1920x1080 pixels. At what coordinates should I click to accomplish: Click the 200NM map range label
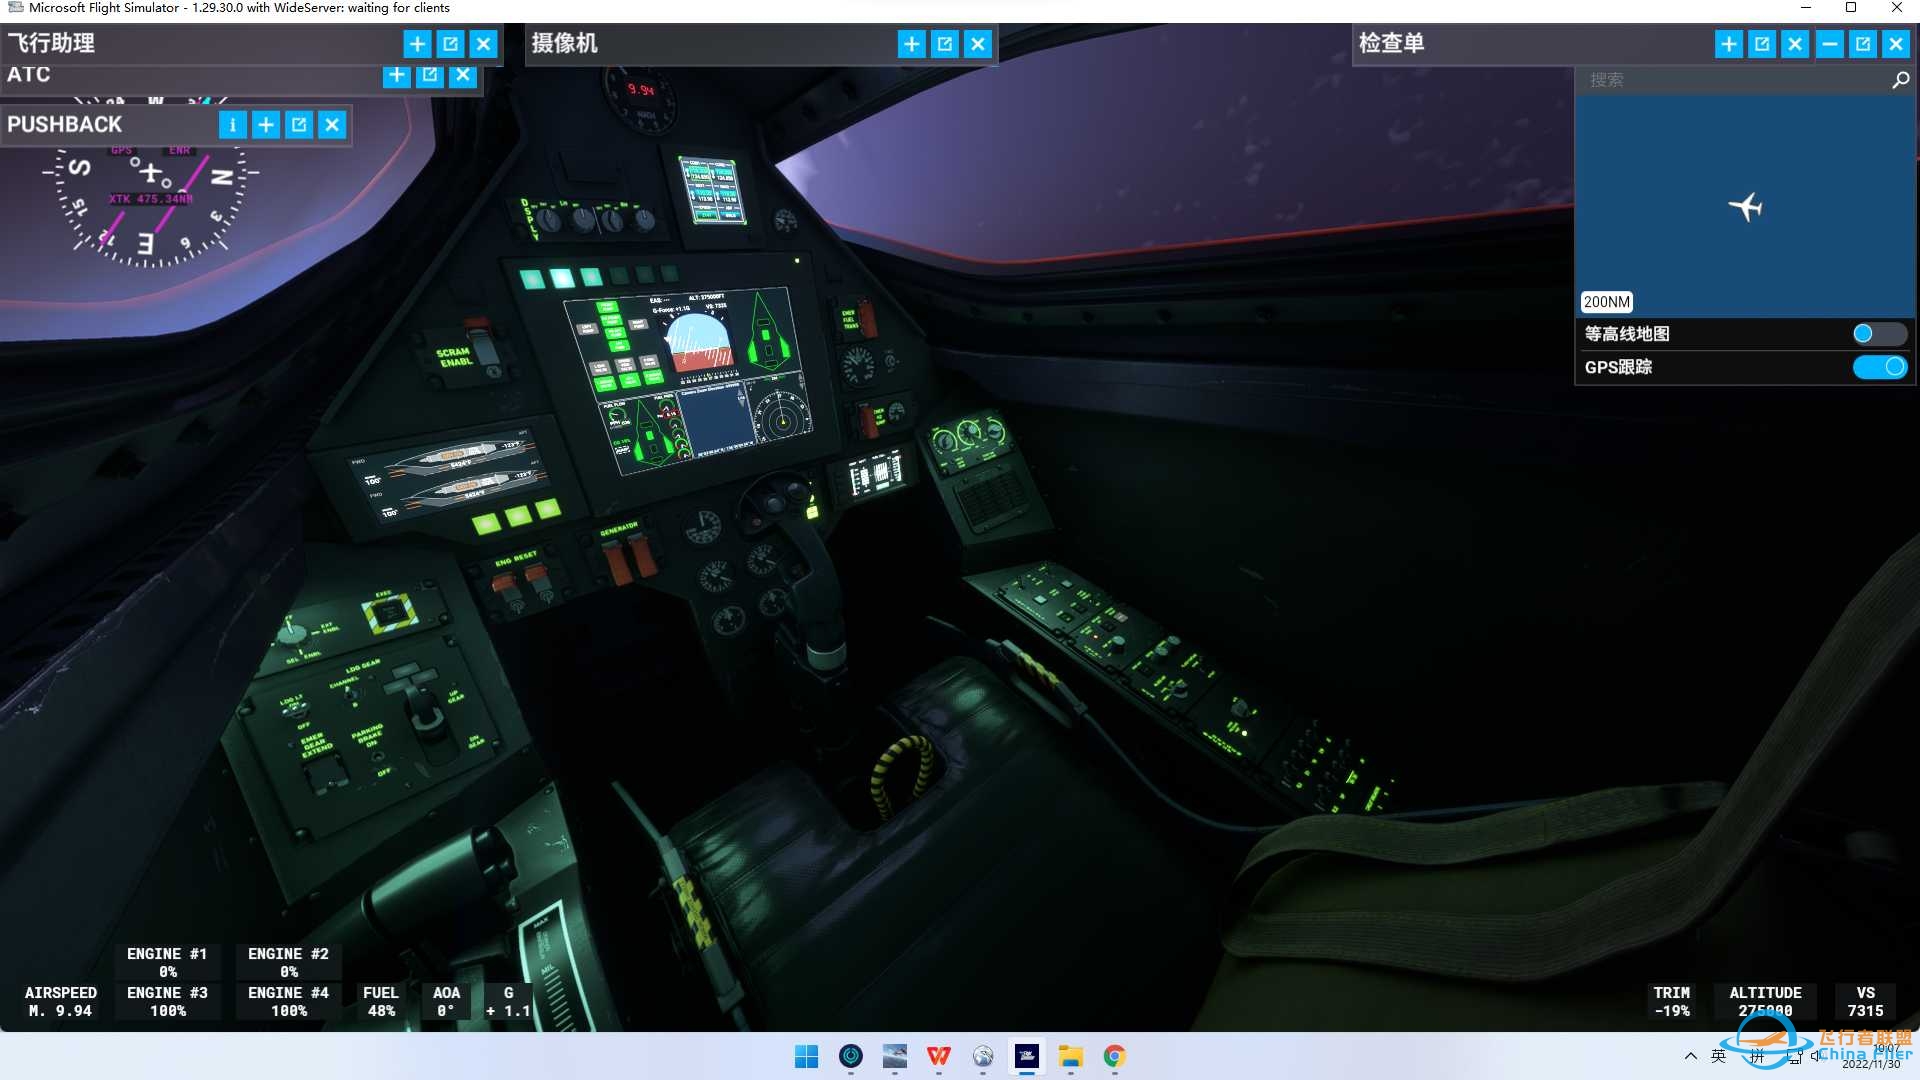(1606, 302)
